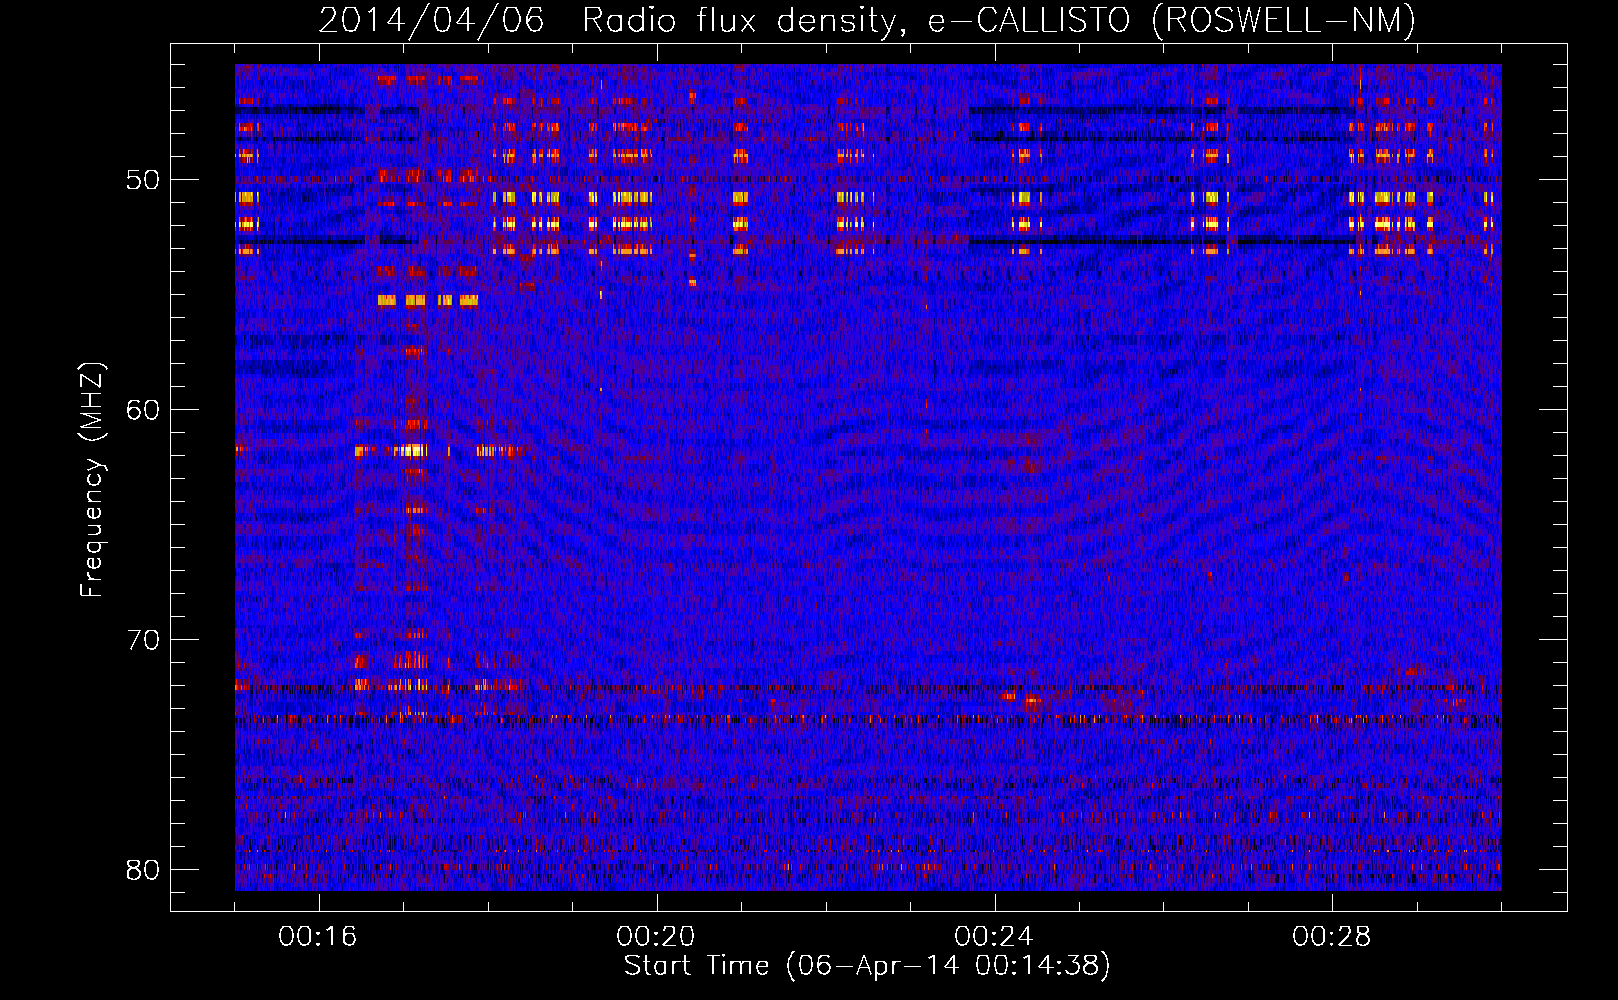The height and width of the screenshot is (1000, 1618).
Task: Click the 60 frequency tick label
Action: coord(143,410)
